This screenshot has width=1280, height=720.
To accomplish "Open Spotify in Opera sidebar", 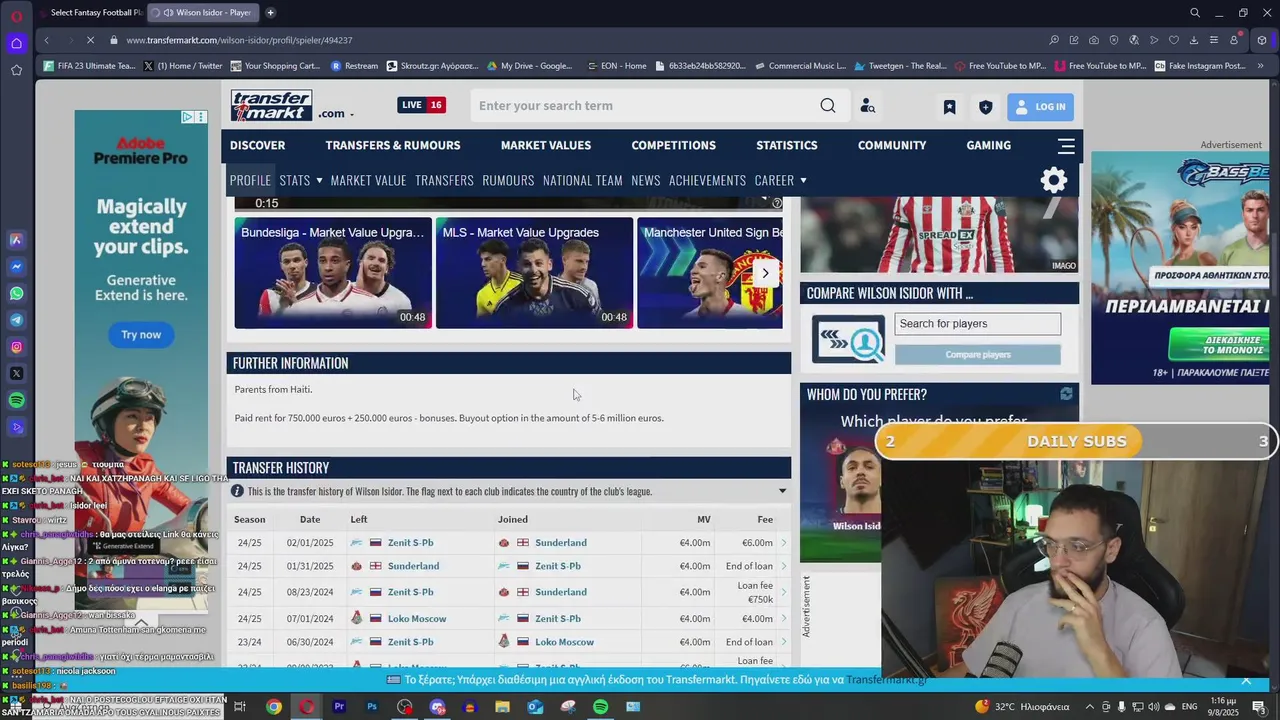I will 16,400.
